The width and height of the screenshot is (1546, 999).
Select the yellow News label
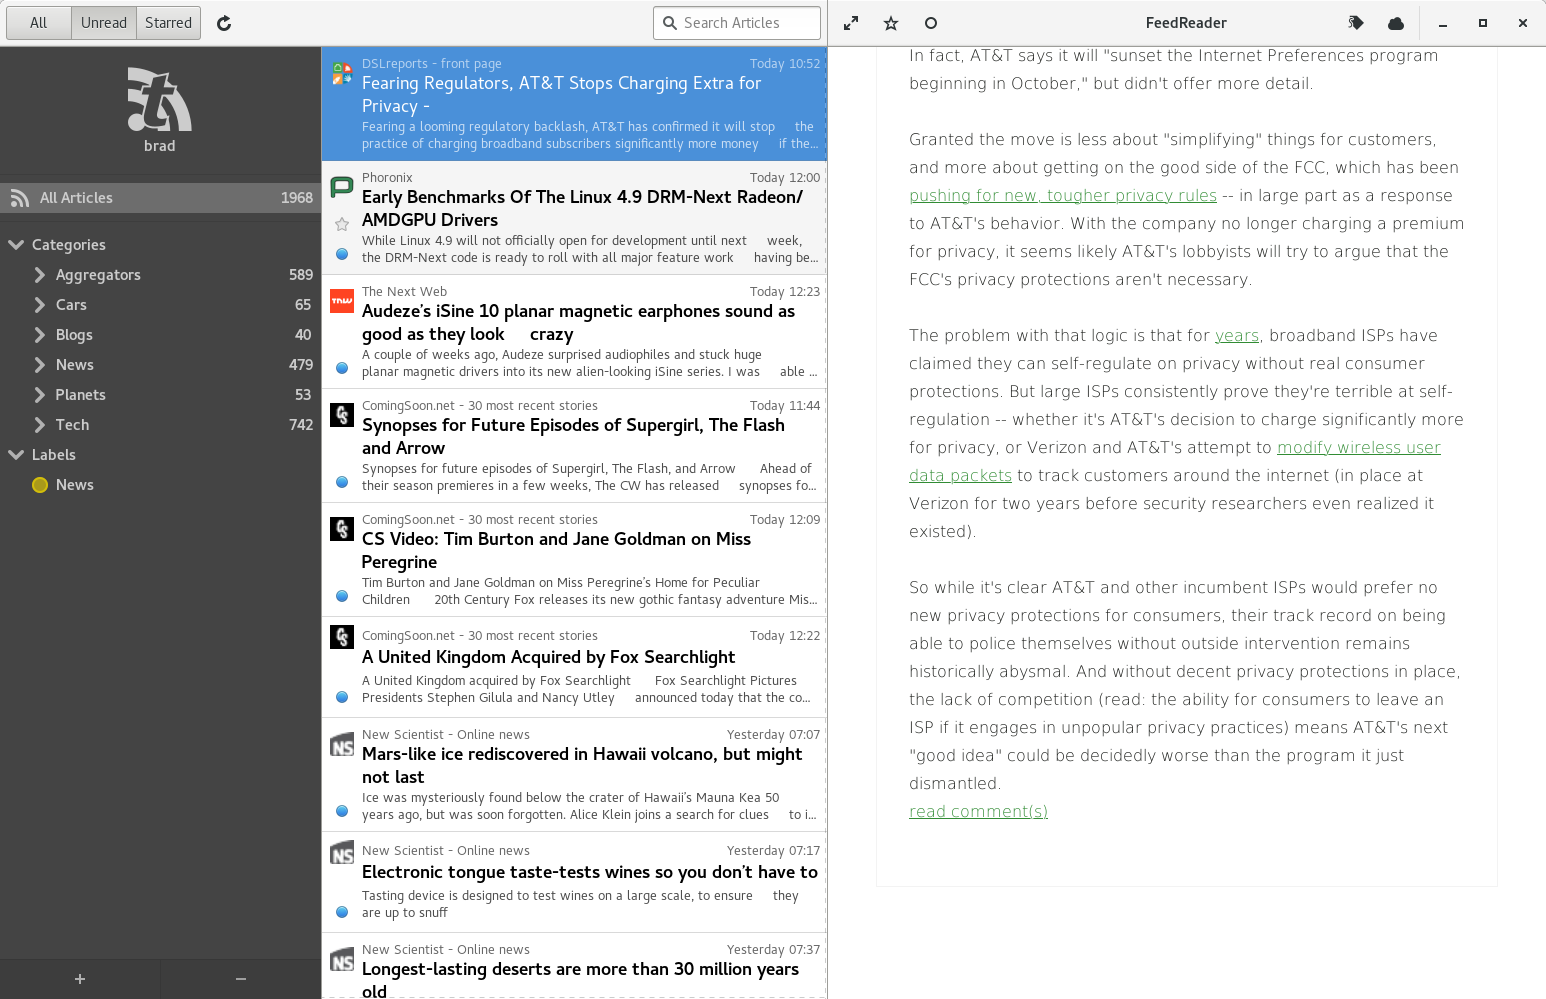coord(160,485)
